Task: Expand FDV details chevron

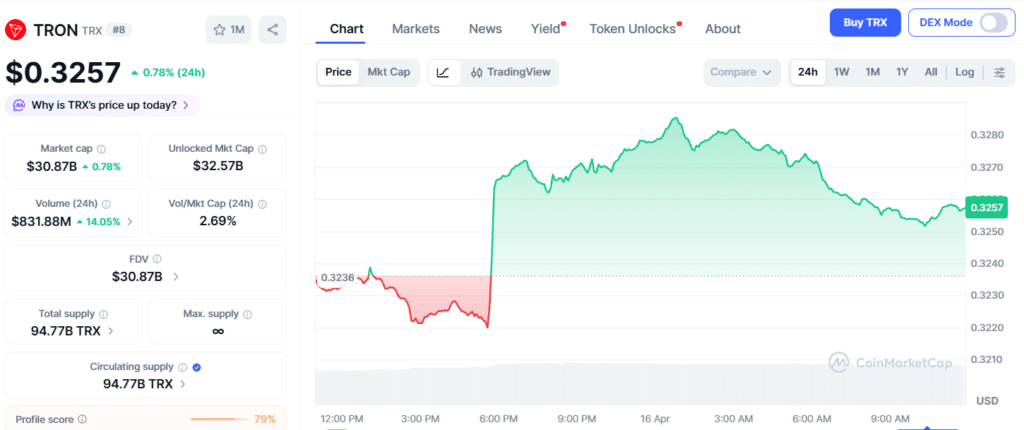Action: point(175,276)
